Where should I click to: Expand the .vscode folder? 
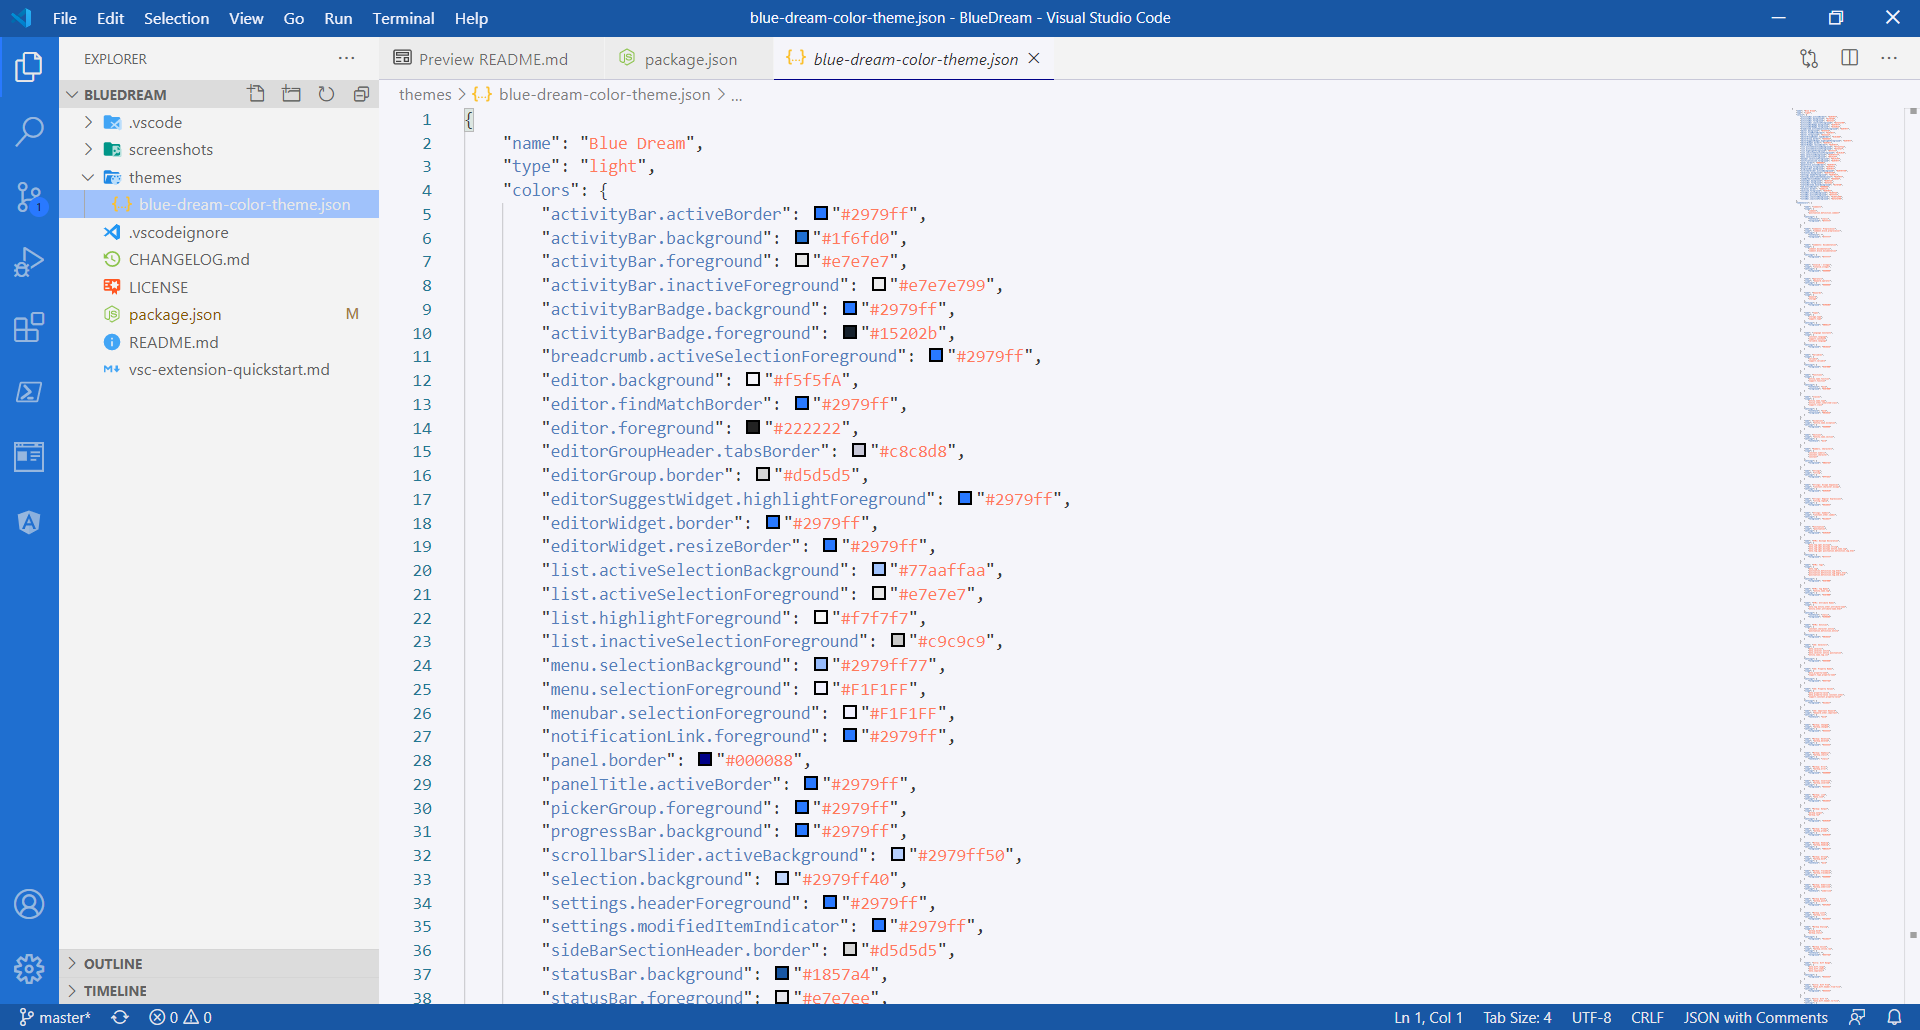coord(88,122)
